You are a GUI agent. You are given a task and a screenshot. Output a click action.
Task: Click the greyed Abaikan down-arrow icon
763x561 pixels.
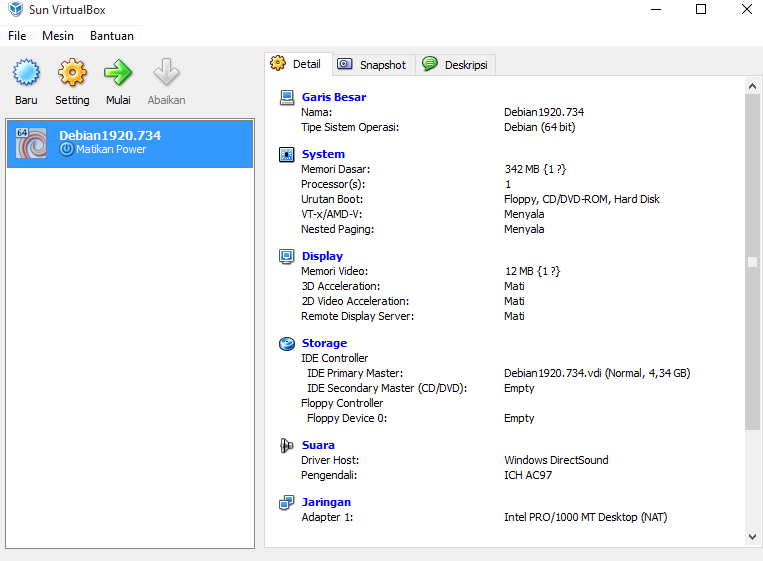tap(166, 72)
